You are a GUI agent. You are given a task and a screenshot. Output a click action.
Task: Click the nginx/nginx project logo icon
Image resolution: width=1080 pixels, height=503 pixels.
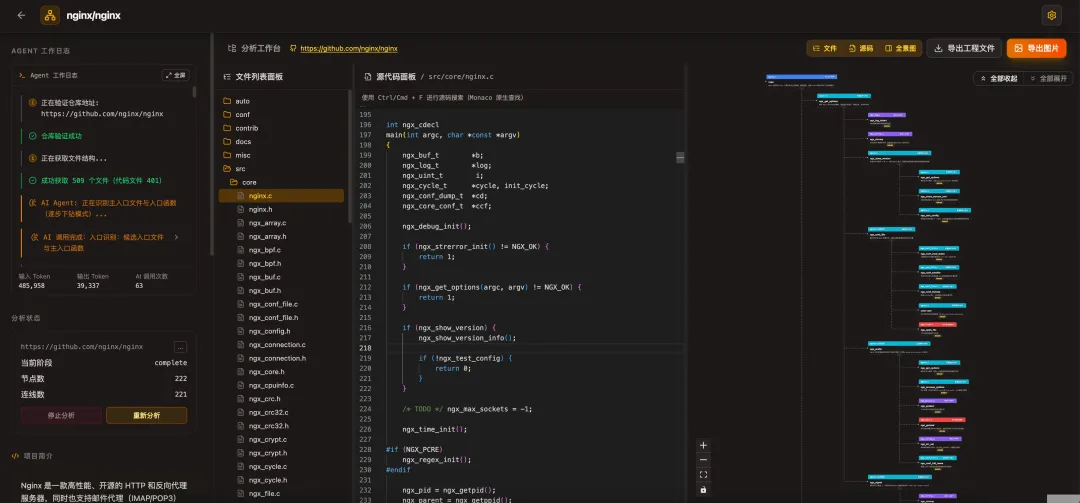tap(50, 15)
